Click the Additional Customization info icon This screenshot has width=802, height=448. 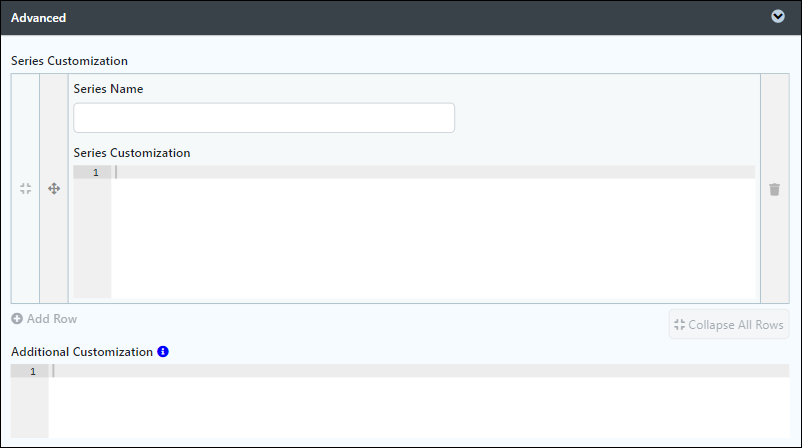[163, 352]
